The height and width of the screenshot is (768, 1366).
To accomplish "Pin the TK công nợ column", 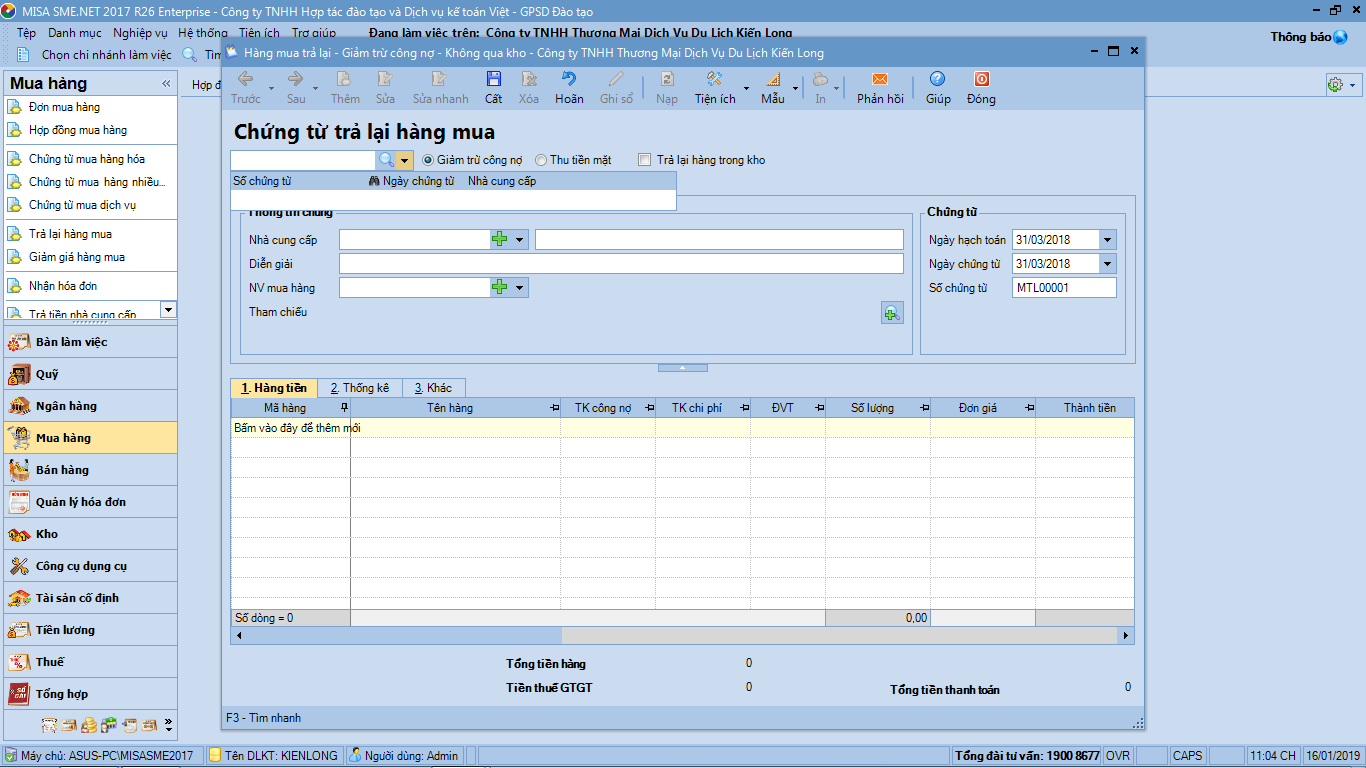I will (650, 408).
